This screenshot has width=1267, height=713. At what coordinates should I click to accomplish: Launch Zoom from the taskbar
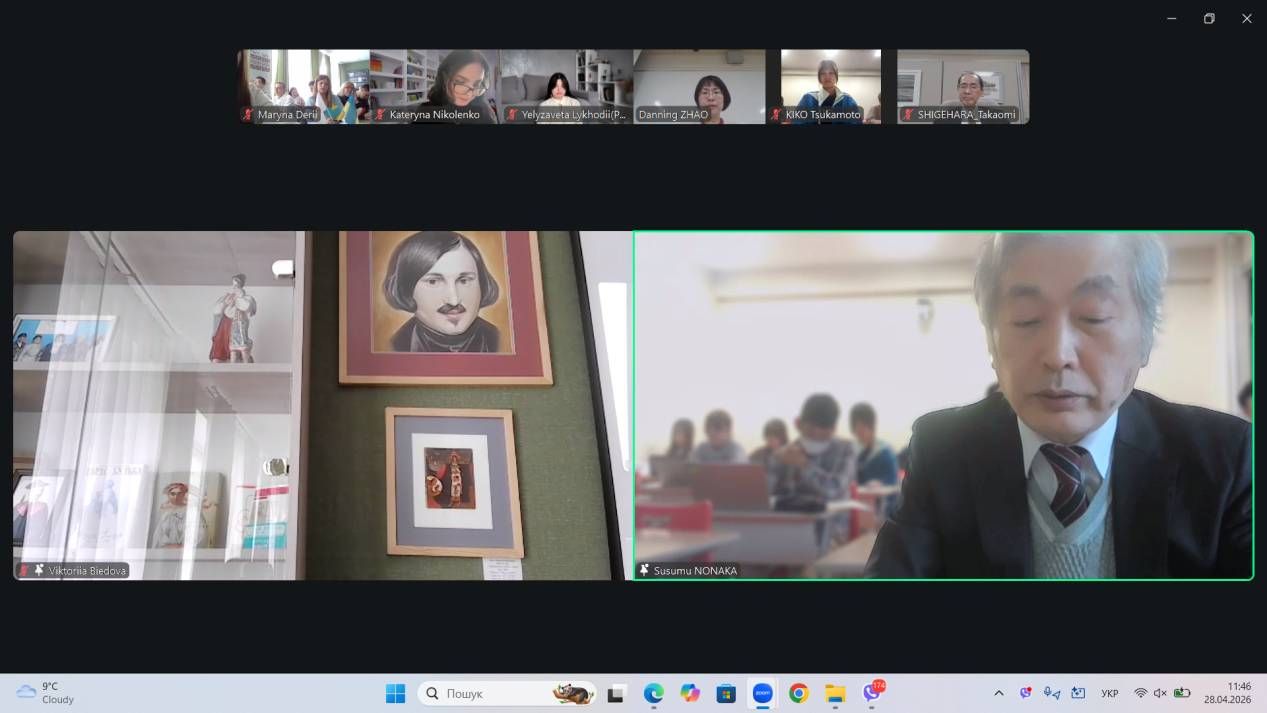762,692
